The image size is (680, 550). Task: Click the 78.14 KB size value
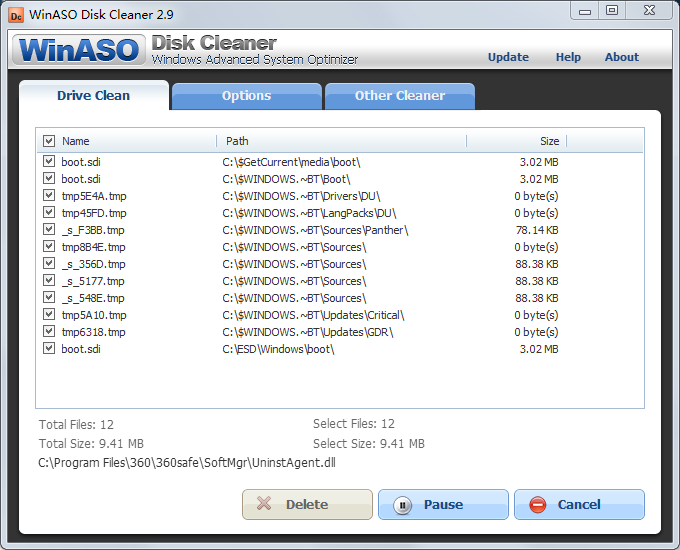[537, 230]
